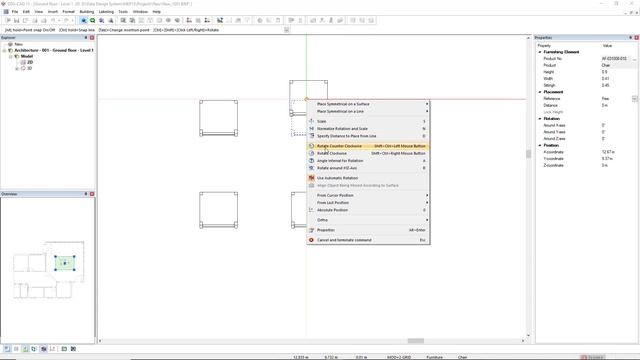The height and width of the screenshot is (360, 640).
Task: Click the green magnifier zoom icon
Action: click(x=93, y=20)
